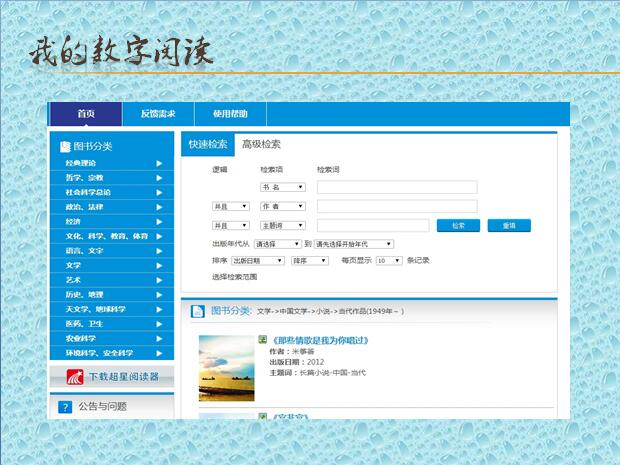Click the search term input next to 书名
The height and width of the screenshot is (465, 620).
pos(397,187)
